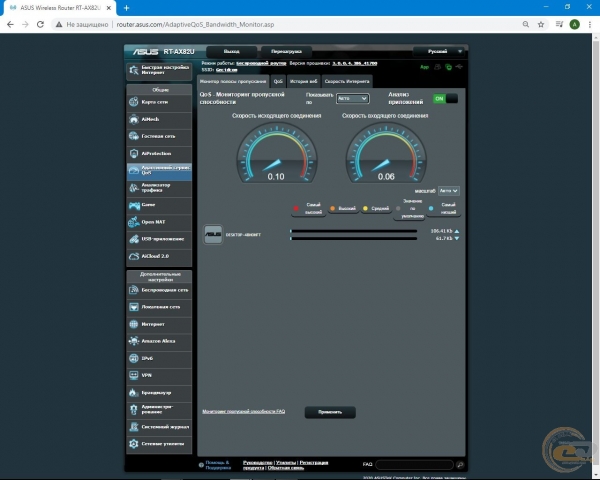Open the IPv6 settings icon
This screenshot has height=480, width=600.
tap(134, 358)
